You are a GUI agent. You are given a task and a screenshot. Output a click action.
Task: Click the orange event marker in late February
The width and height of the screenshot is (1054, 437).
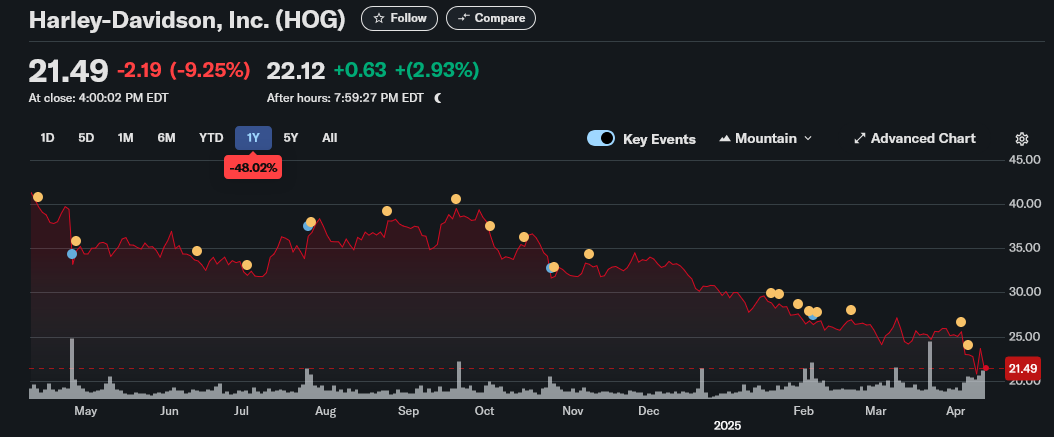pos(851,310)
